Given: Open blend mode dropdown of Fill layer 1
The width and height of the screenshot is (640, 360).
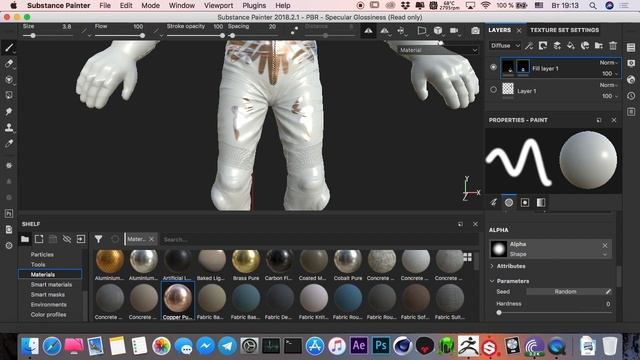Looking at the screenshot, I should tap(609, 63).
